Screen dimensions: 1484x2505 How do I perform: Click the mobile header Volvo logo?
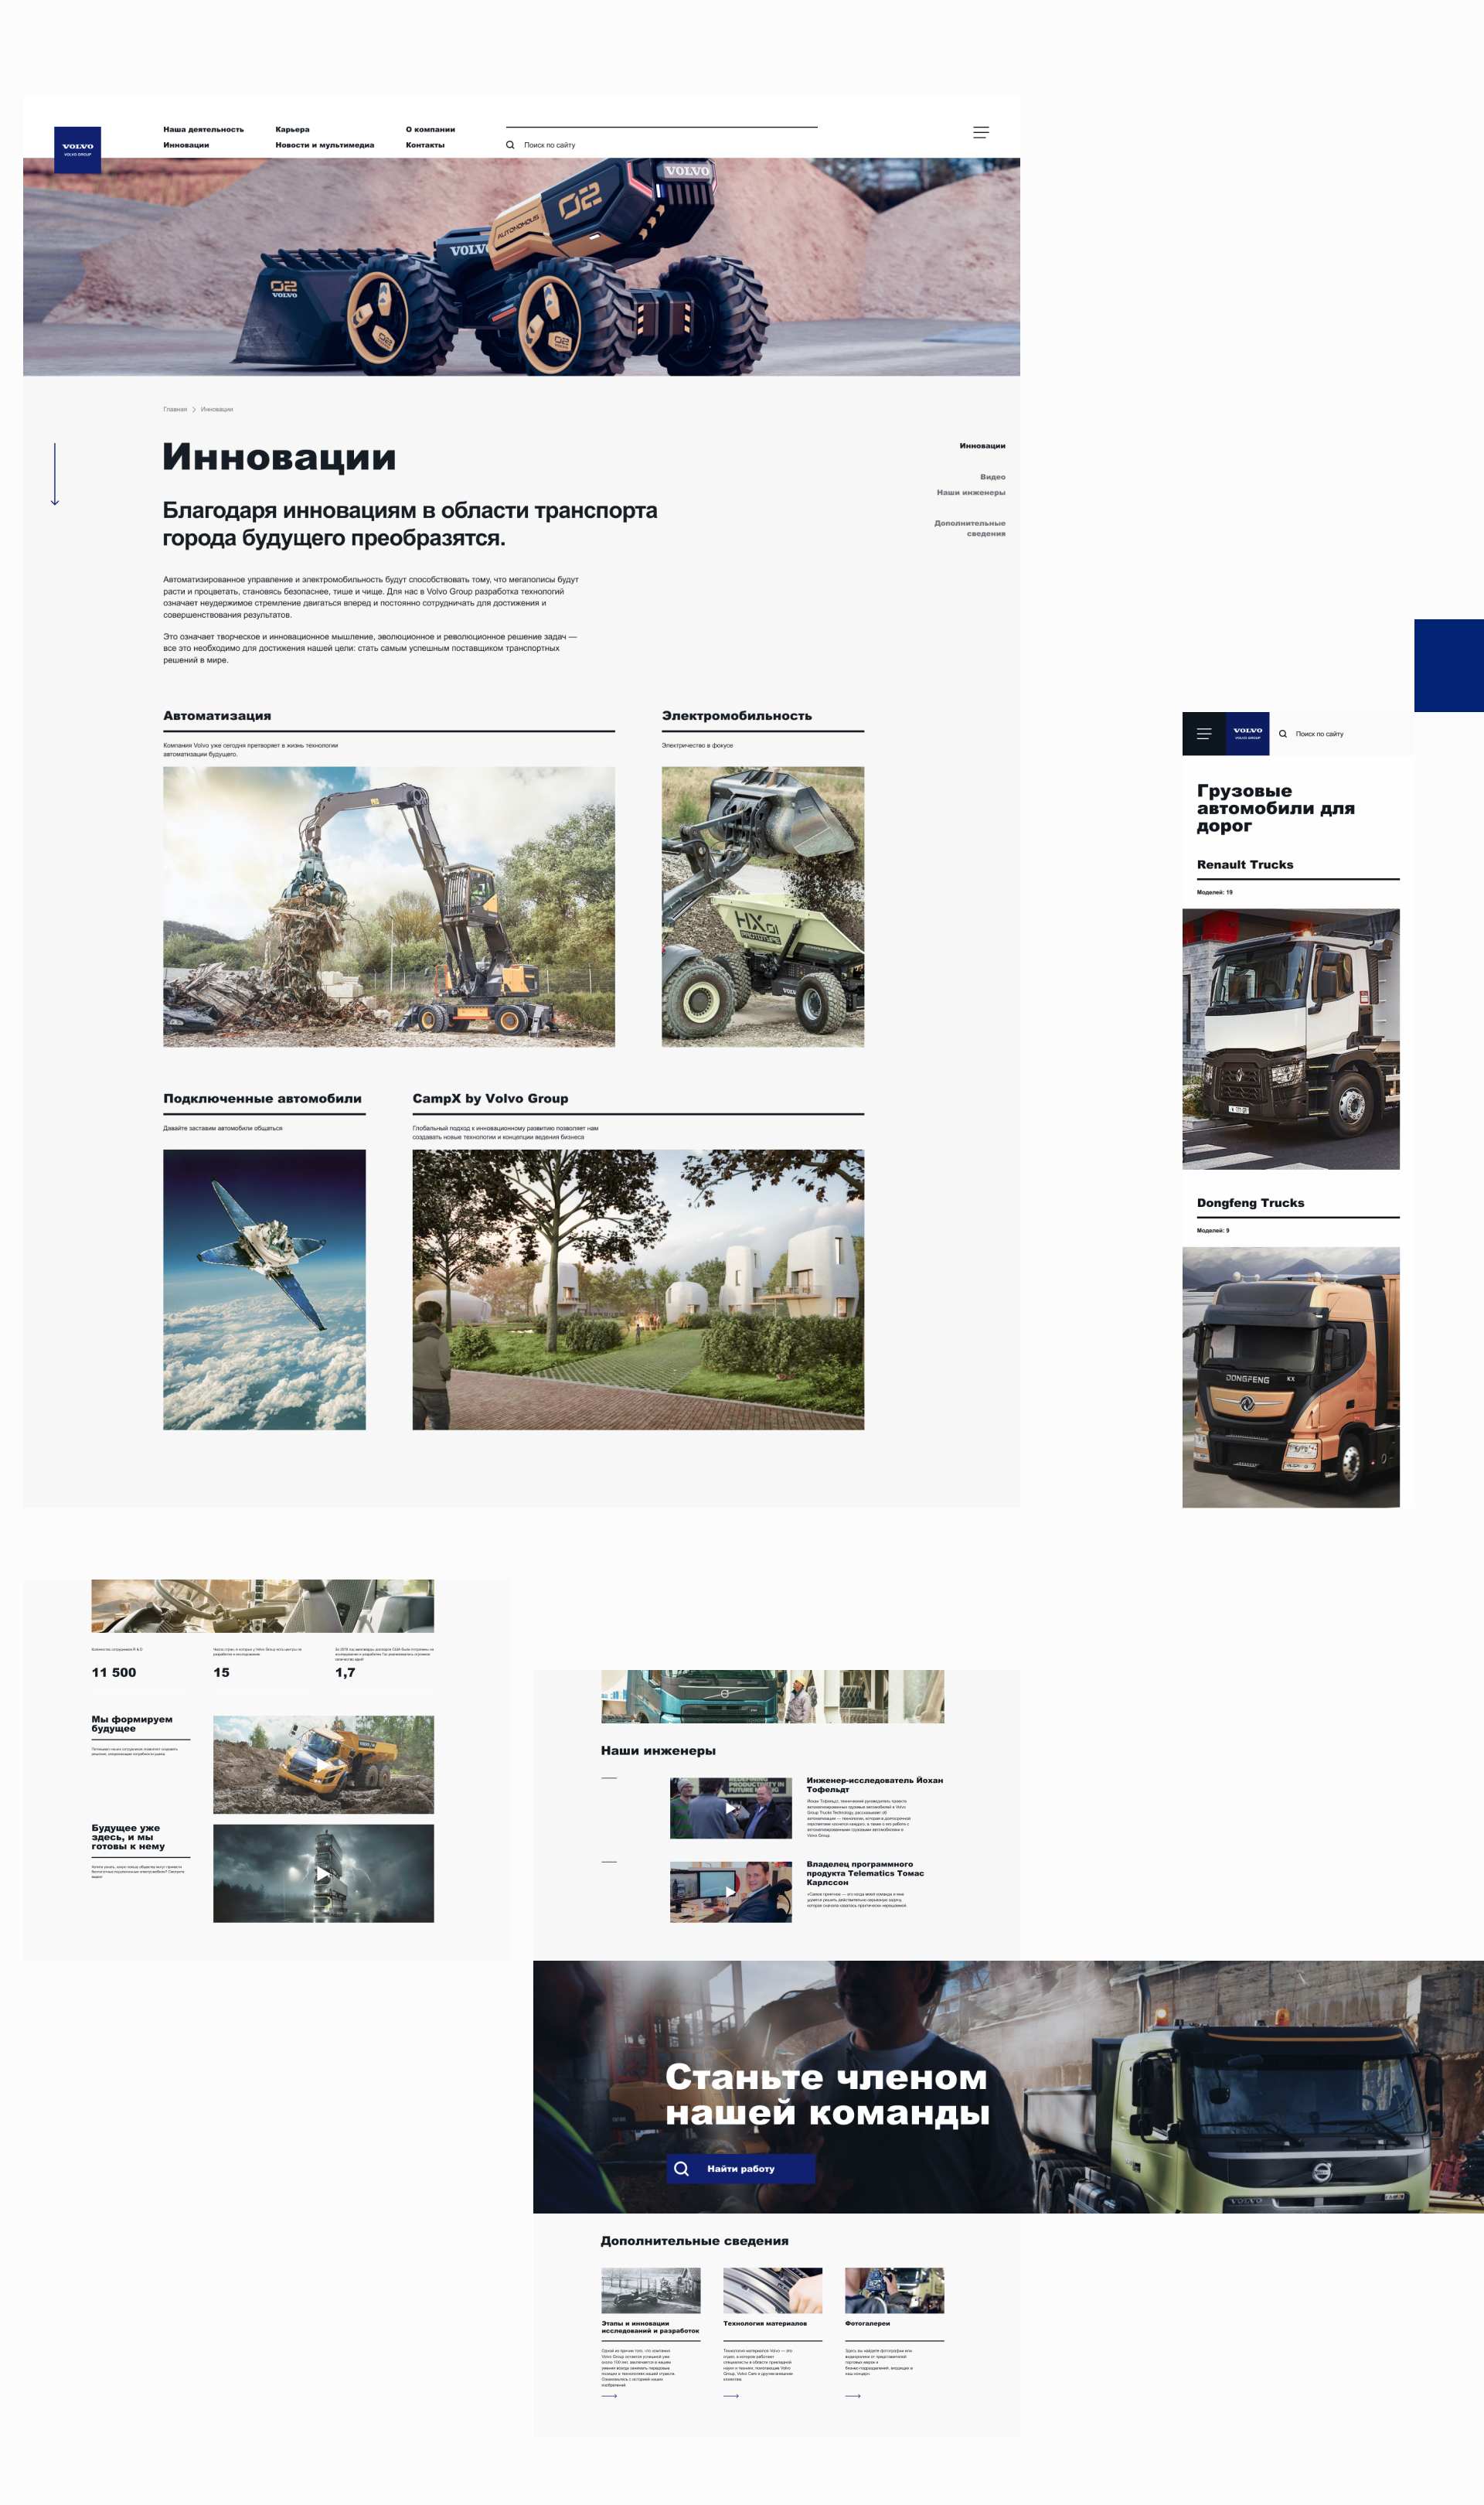[x=1247, y=733]
